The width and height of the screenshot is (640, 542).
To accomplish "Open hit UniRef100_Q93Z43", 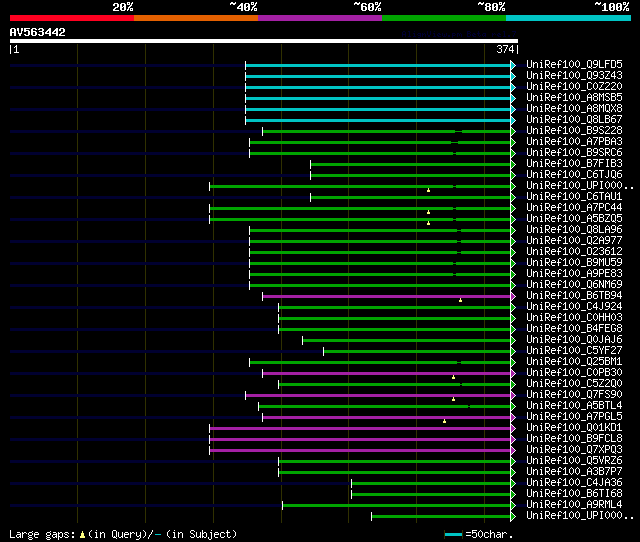I will pos(574,76).
